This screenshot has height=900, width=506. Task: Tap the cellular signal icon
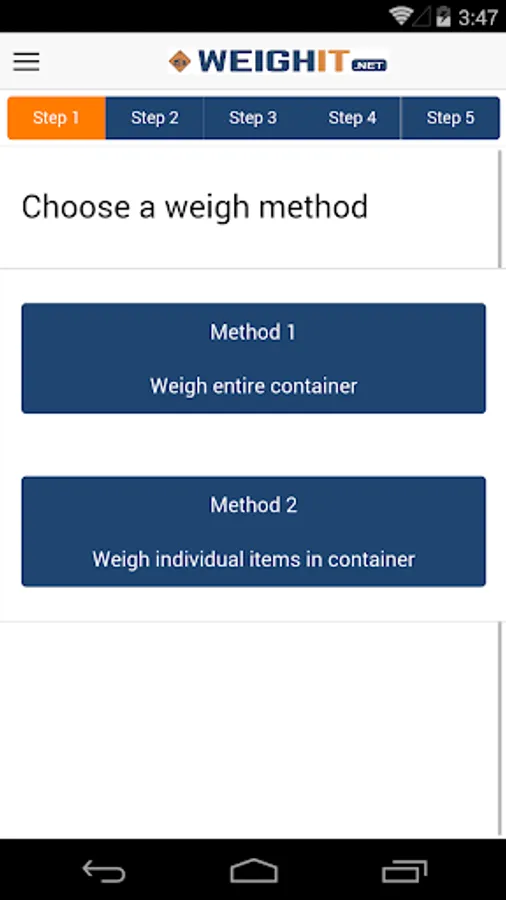(423, 17)
